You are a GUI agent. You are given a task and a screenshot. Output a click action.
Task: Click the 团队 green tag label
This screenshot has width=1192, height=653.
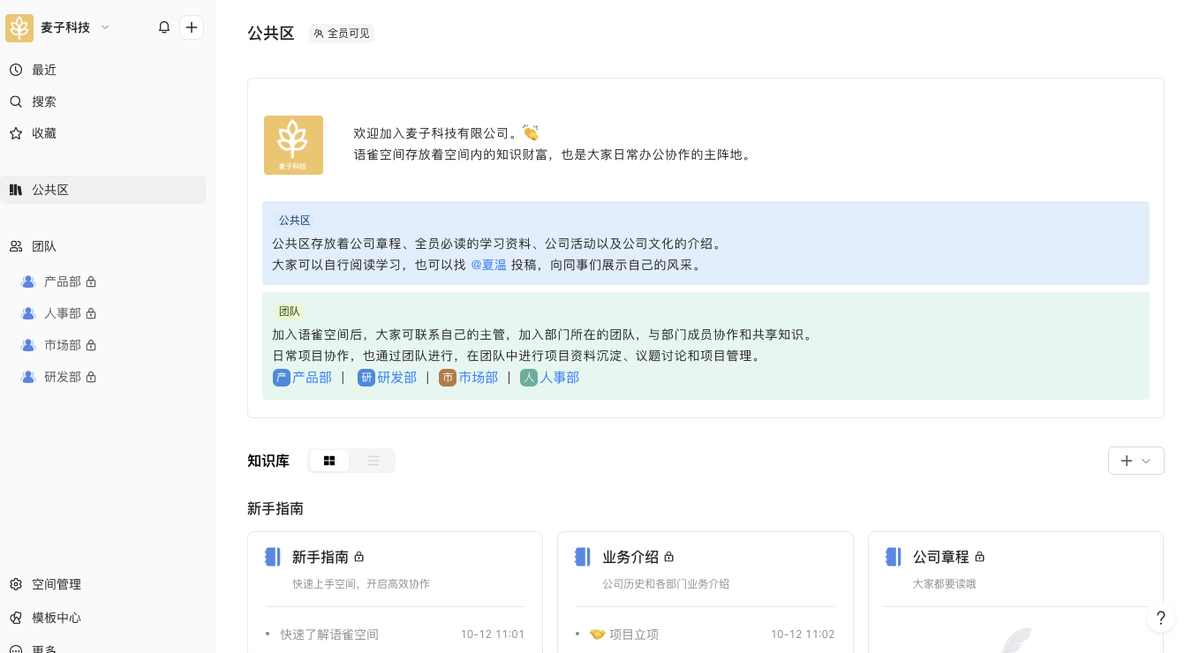click(289, 312)
